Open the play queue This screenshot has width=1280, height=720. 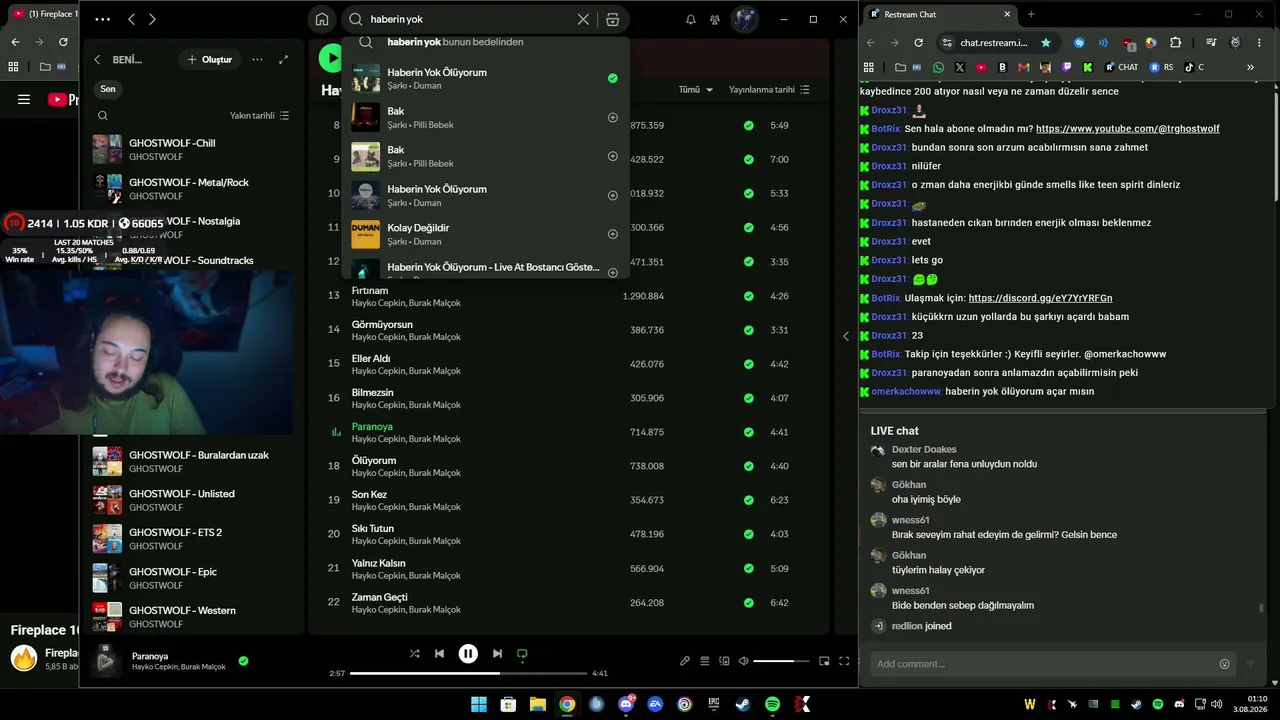pos(705,661)
